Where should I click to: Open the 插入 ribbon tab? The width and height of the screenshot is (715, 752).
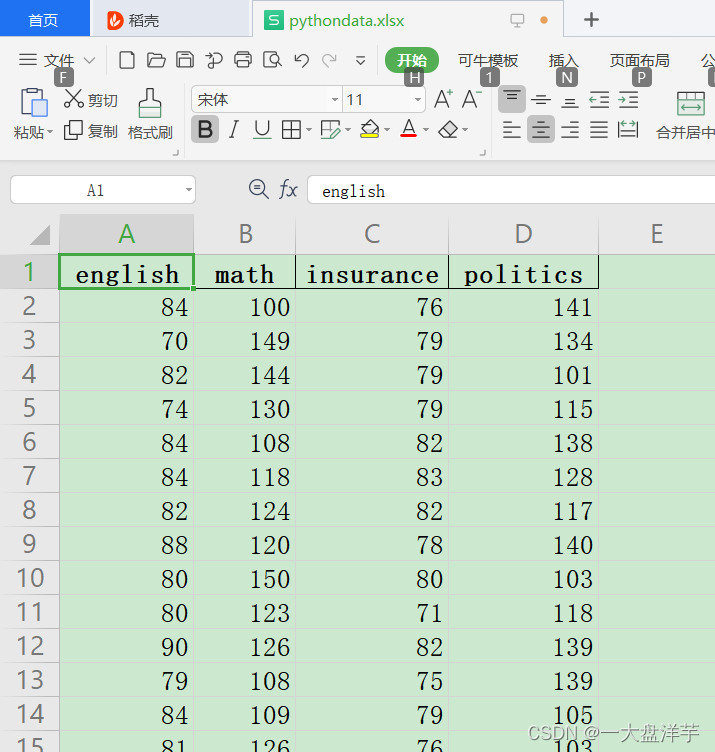pyautogui.click(x=563, y=60)
